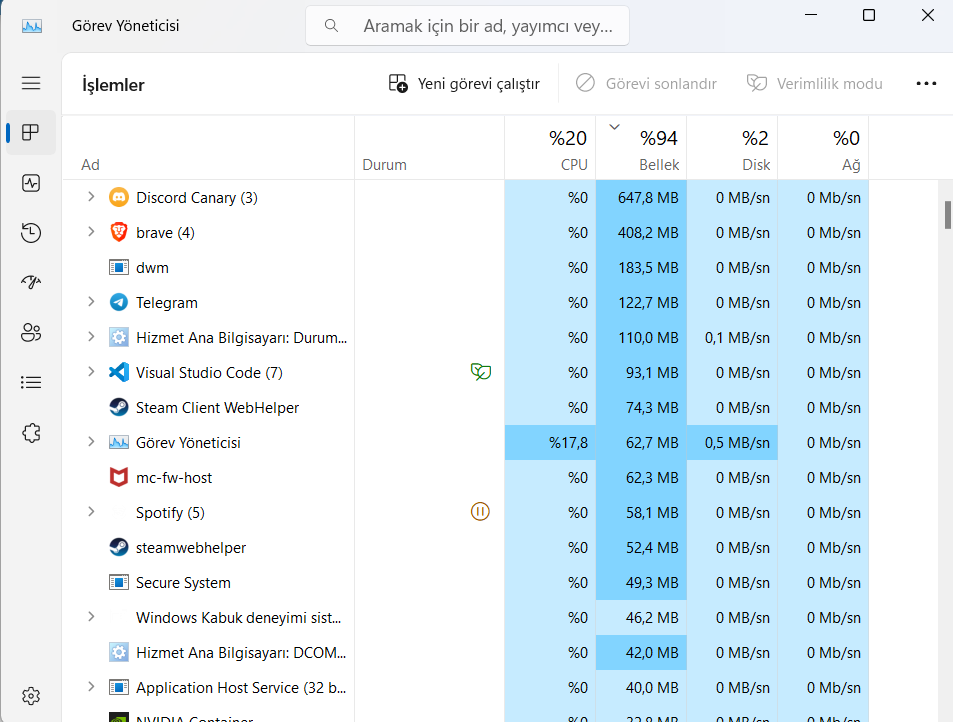Expand the Spotify (5) group
This screenshot has height=722, width=953.
coord(91,512)
